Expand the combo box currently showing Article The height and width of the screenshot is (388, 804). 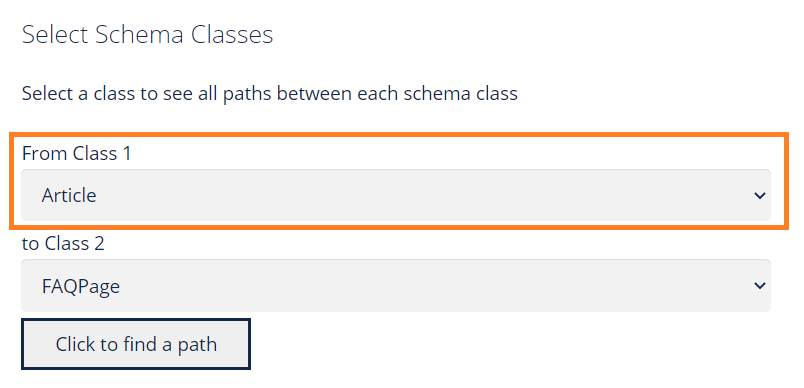click(x=395, y=195)
